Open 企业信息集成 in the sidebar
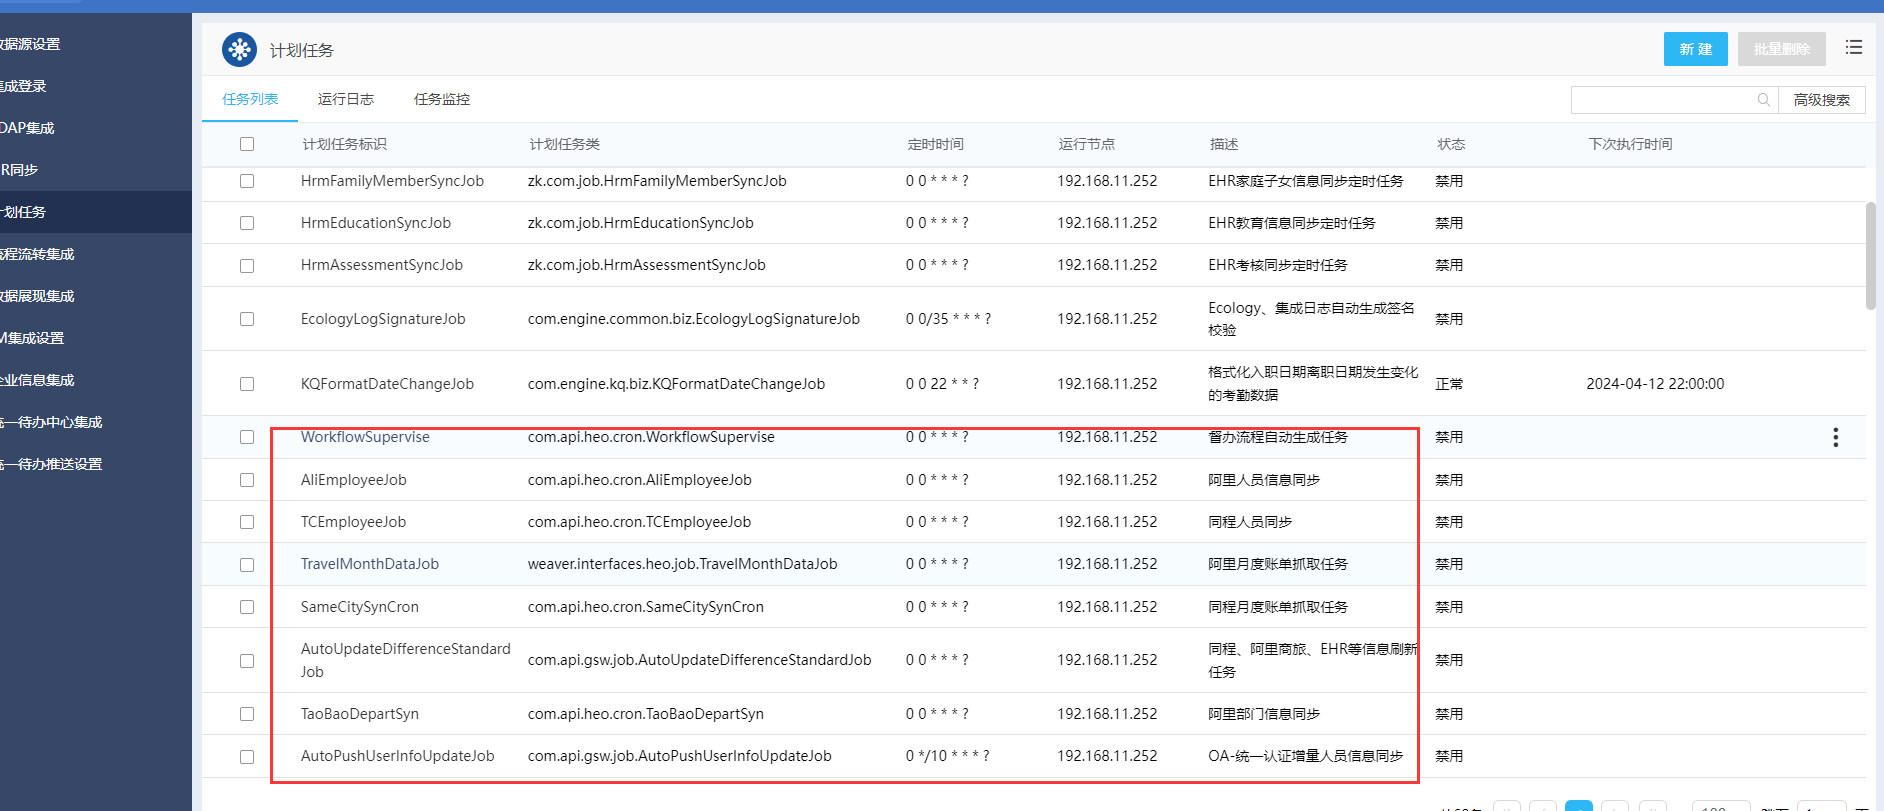 (x=38, y=380)
